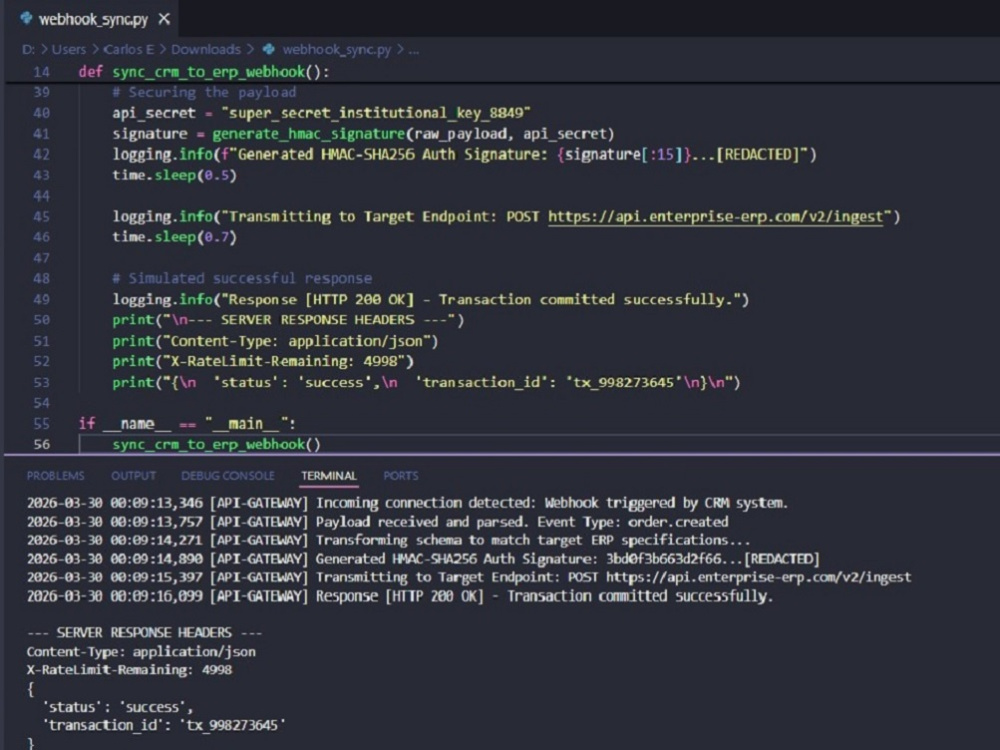Click the 'super_secret_institutional_key_8849' string
Screen dimensions: 1000x750
point(376,114)
